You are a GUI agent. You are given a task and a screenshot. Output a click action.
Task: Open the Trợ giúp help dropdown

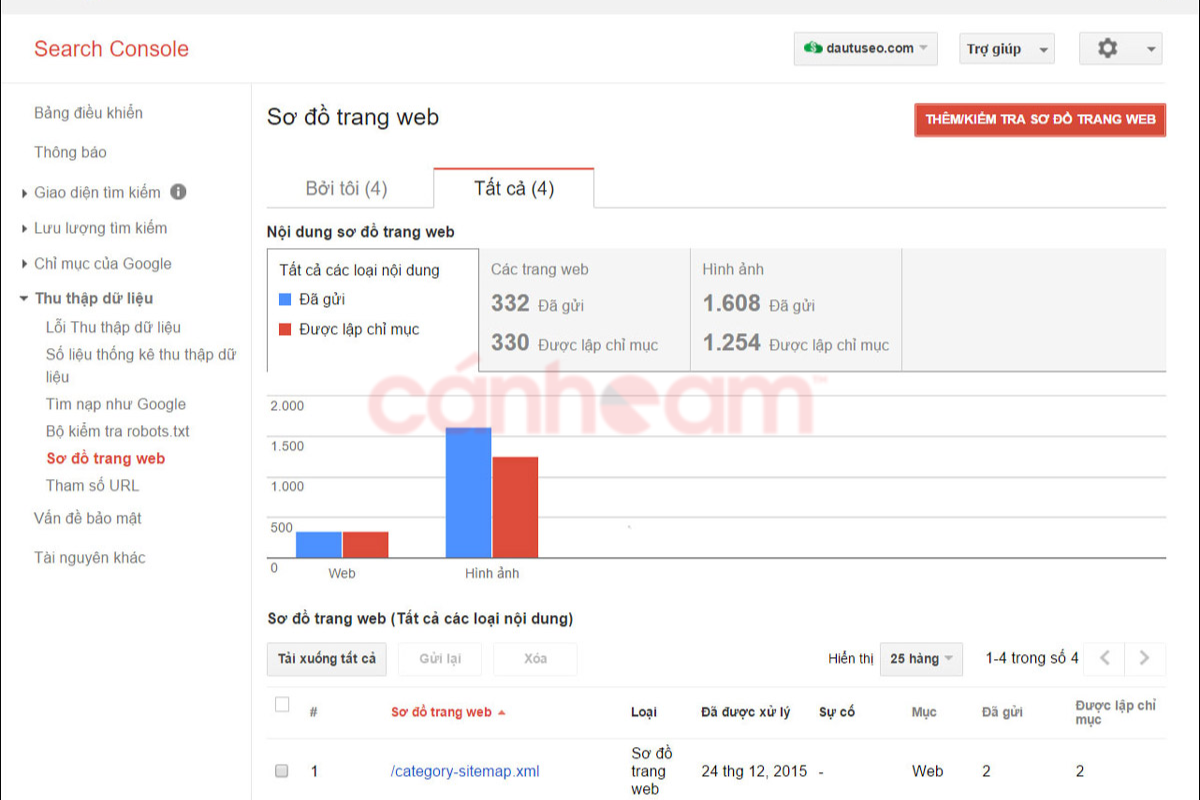[x=1007, y=48]
